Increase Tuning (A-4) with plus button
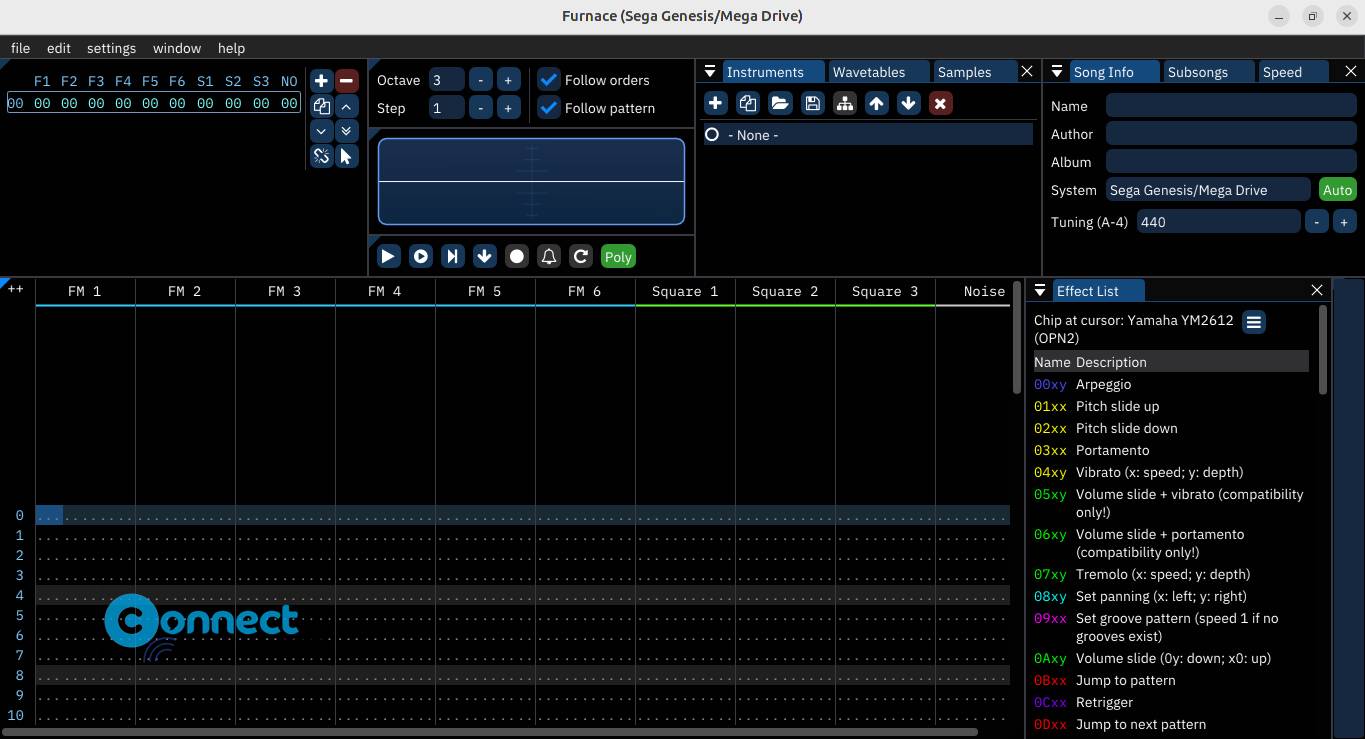The image size is (1365, 739). click(1344, 222)
